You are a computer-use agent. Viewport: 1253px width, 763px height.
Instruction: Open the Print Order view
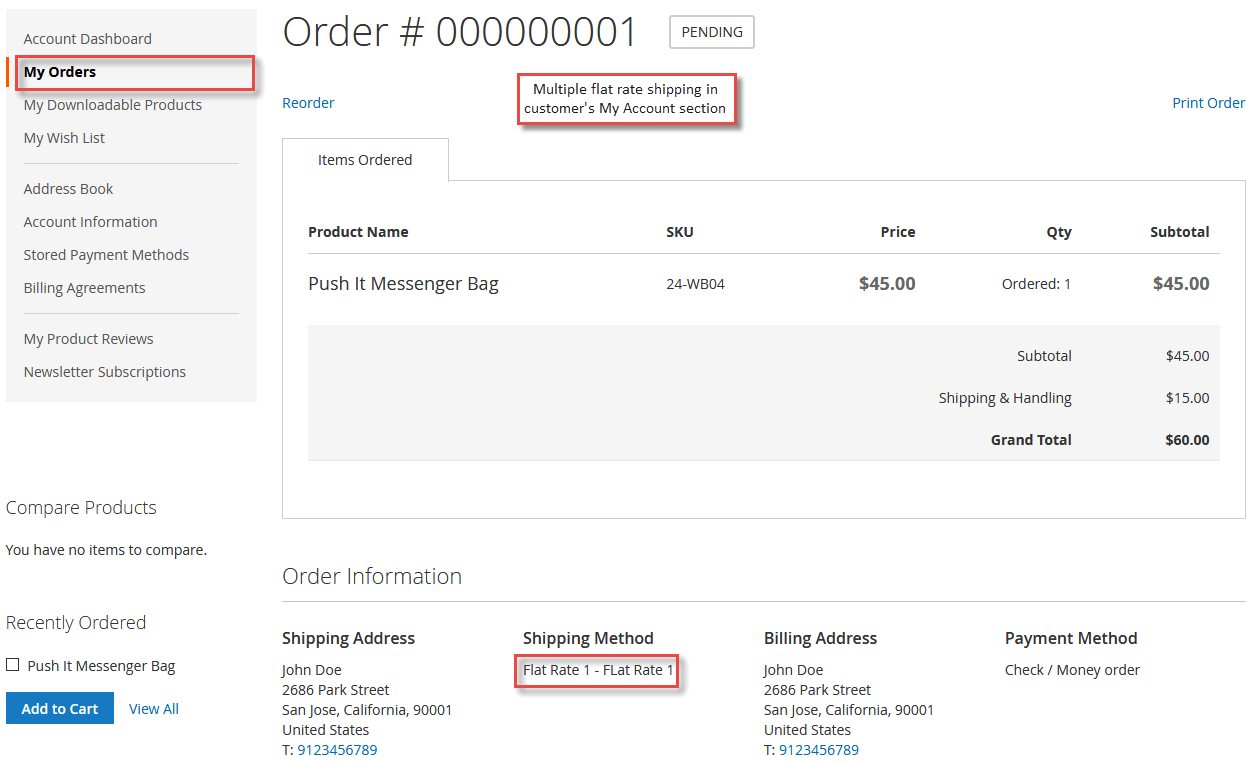(1209, 102)
